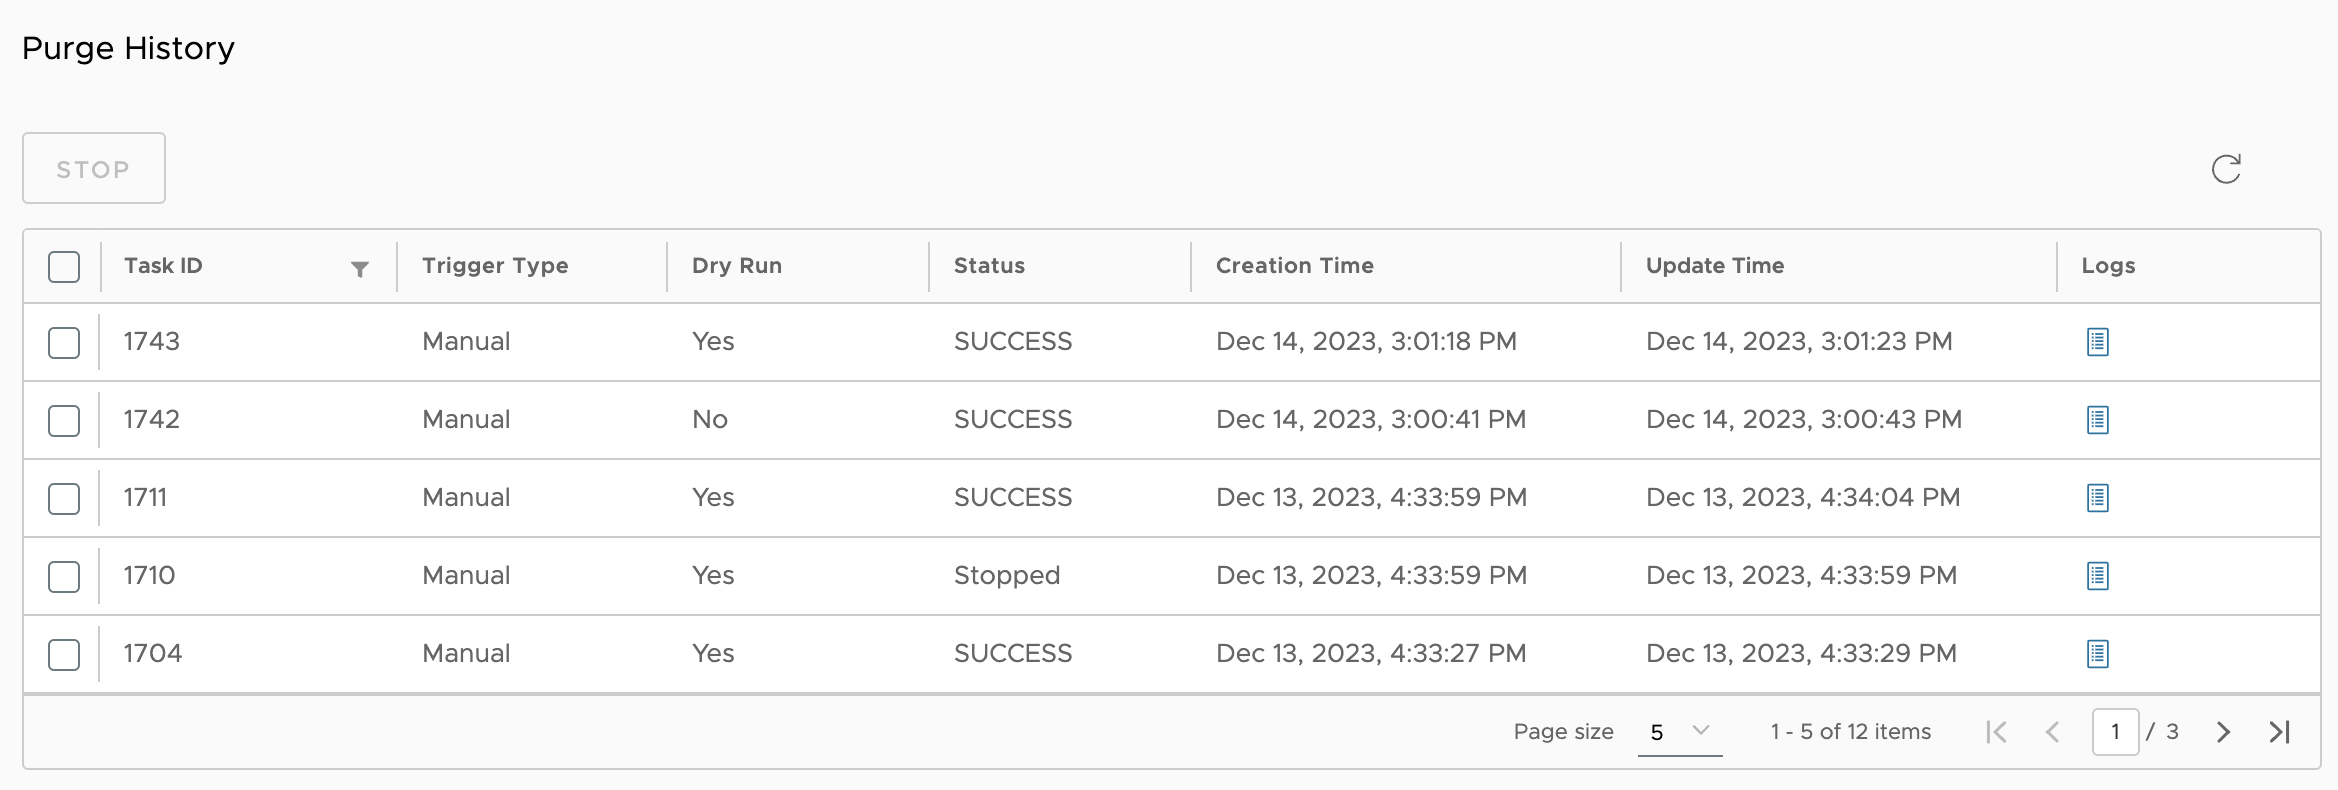Click the current page number field
The height and width of the screenshot is (790, 2338).
pos(2115,732)
